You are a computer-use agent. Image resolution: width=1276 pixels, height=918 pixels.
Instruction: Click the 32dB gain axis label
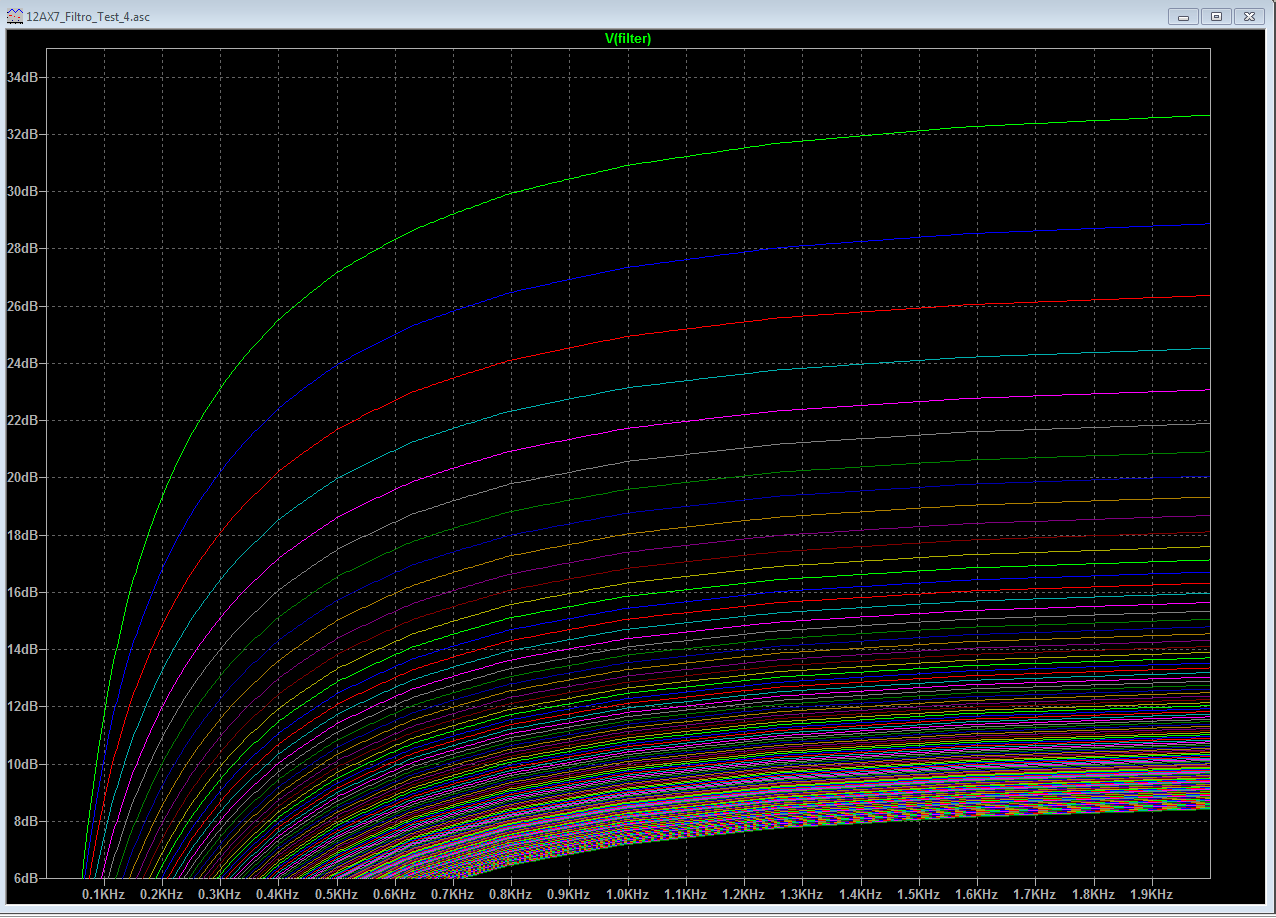(22, 134)
